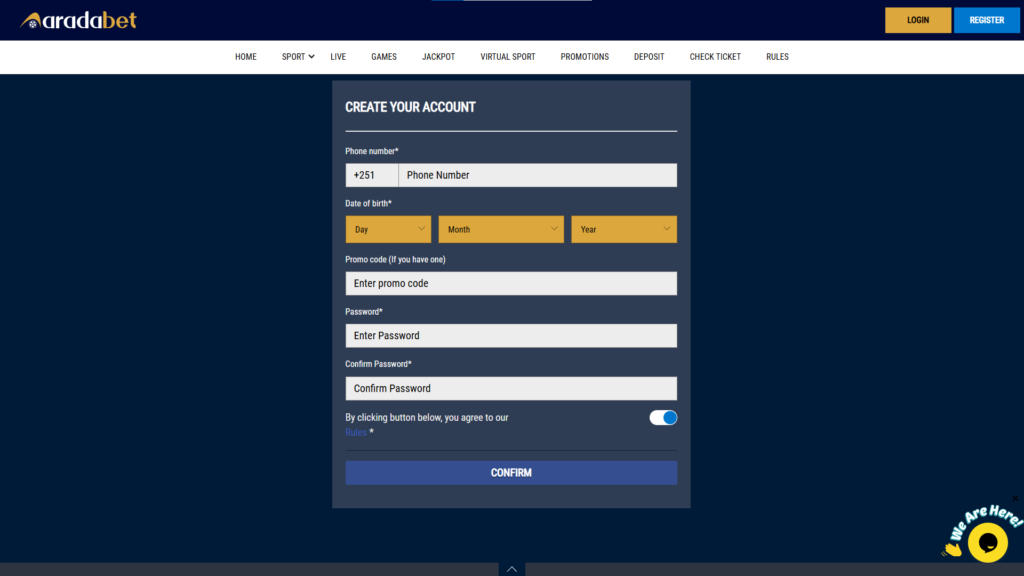View the RULES page from the navbar
Viewport: 1024px width, 576px height.
click(x=777, y=57)
